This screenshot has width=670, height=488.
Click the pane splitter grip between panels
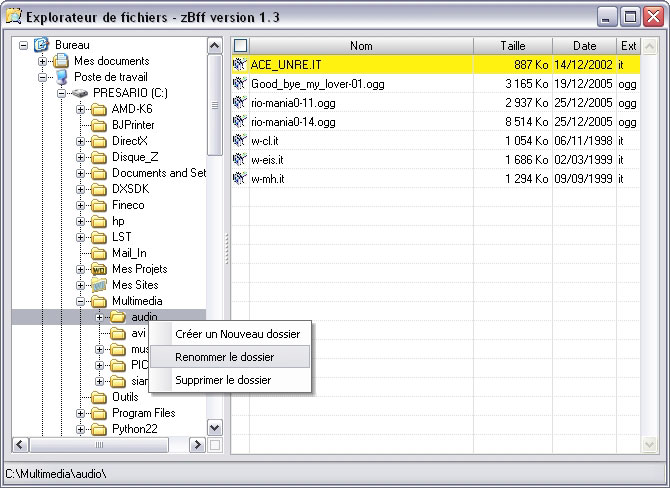pyautogui.click(x=226, y=248)
